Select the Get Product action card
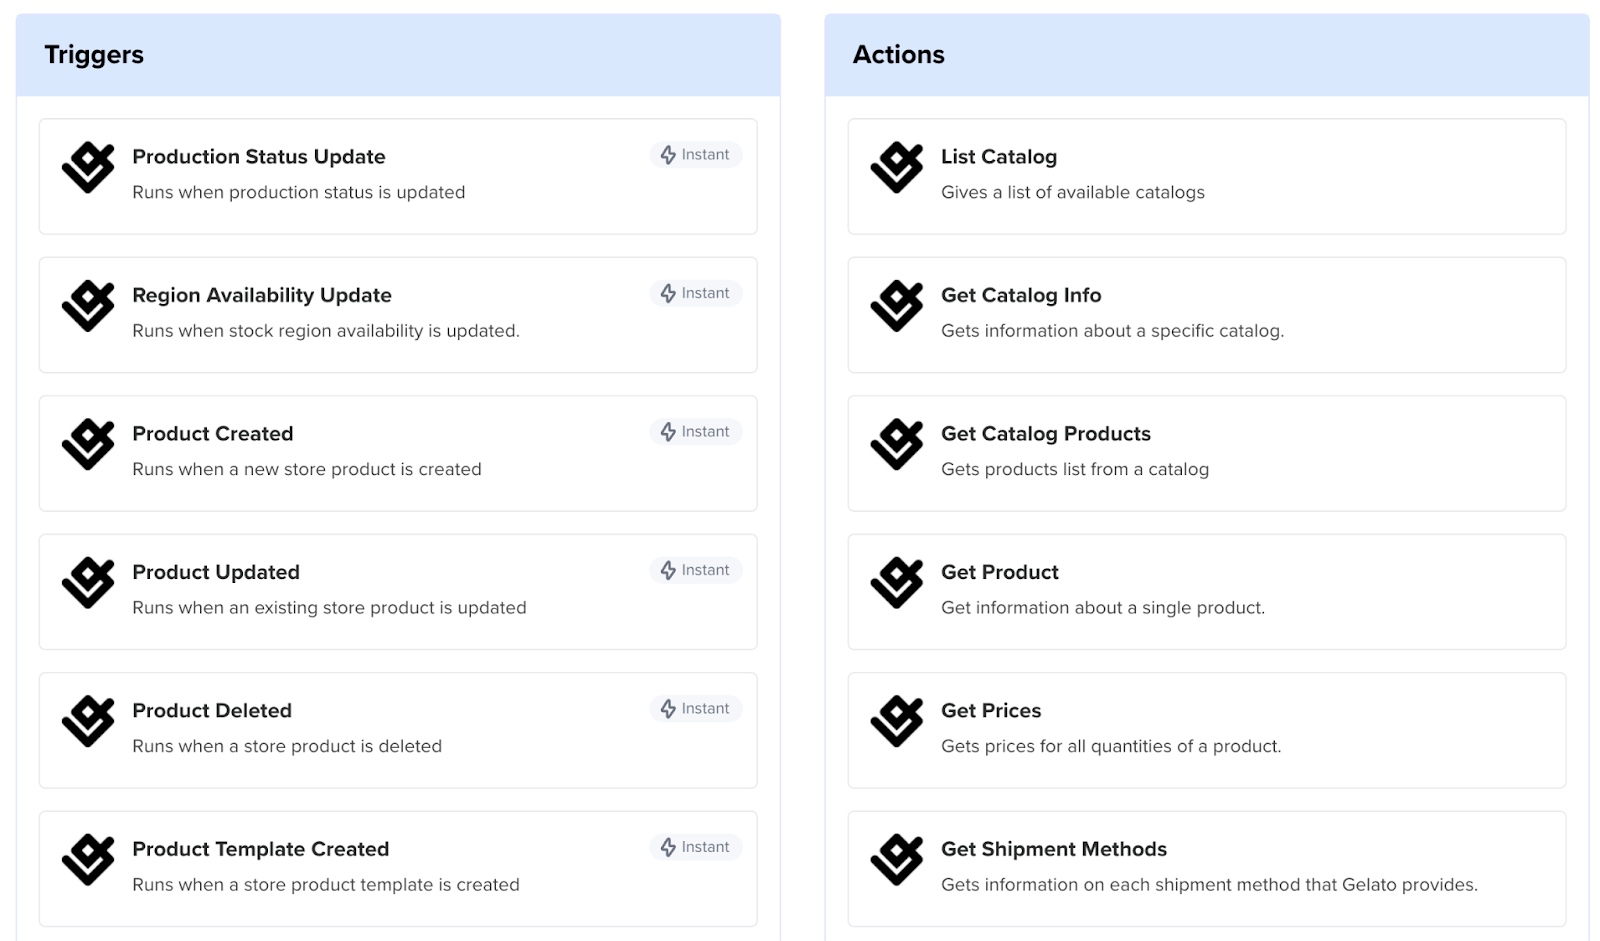The image size is (1600, 941). tap(1207, 592)
